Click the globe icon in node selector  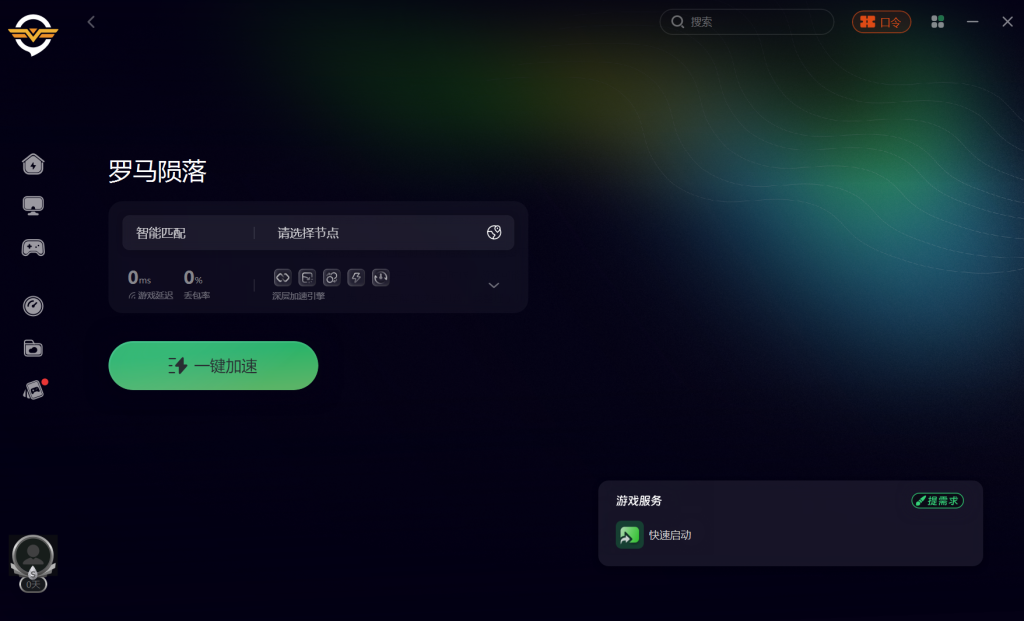494,232
